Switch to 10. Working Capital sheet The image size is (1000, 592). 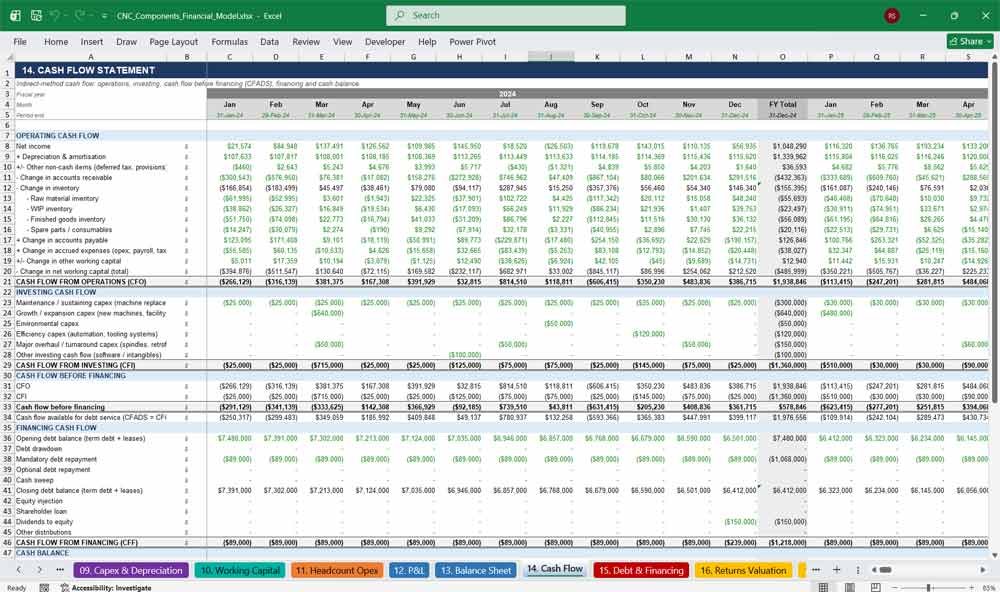(x=240, y=570)
